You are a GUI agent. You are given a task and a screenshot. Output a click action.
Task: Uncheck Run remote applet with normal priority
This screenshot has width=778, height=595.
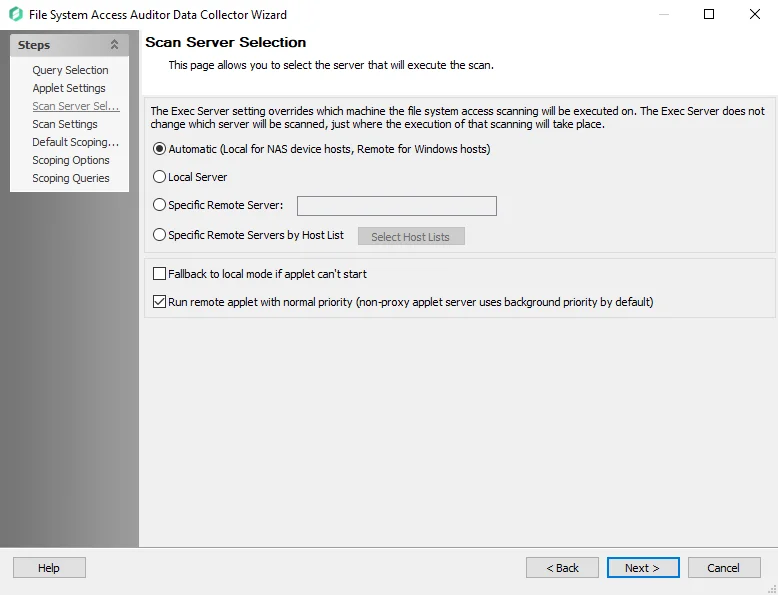[159, 302]
